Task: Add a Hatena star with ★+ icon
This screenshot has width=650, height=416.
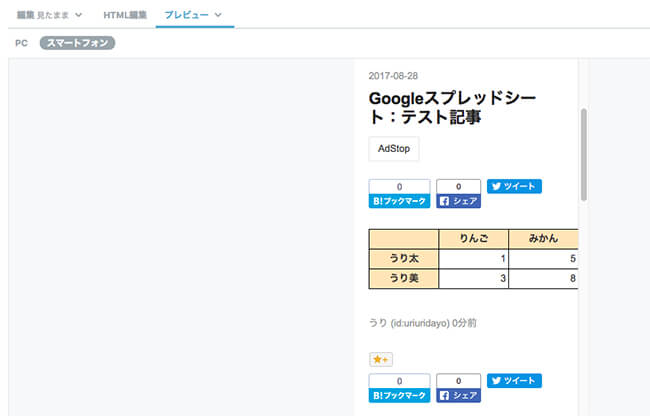Action: [381, 359]
